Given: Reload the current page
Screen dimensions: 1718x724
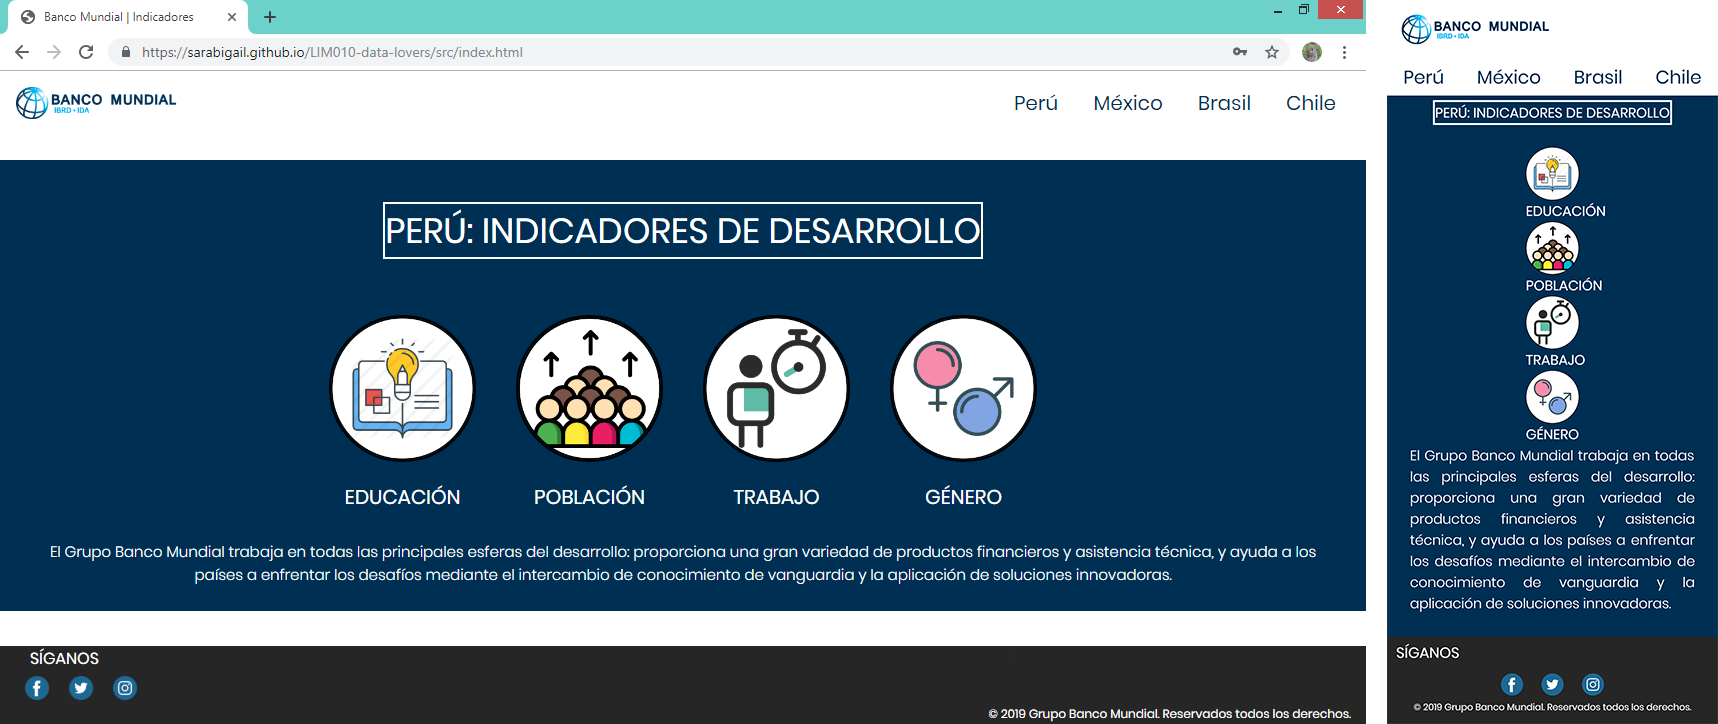Looking at the screenshot, I should (86, 52).
